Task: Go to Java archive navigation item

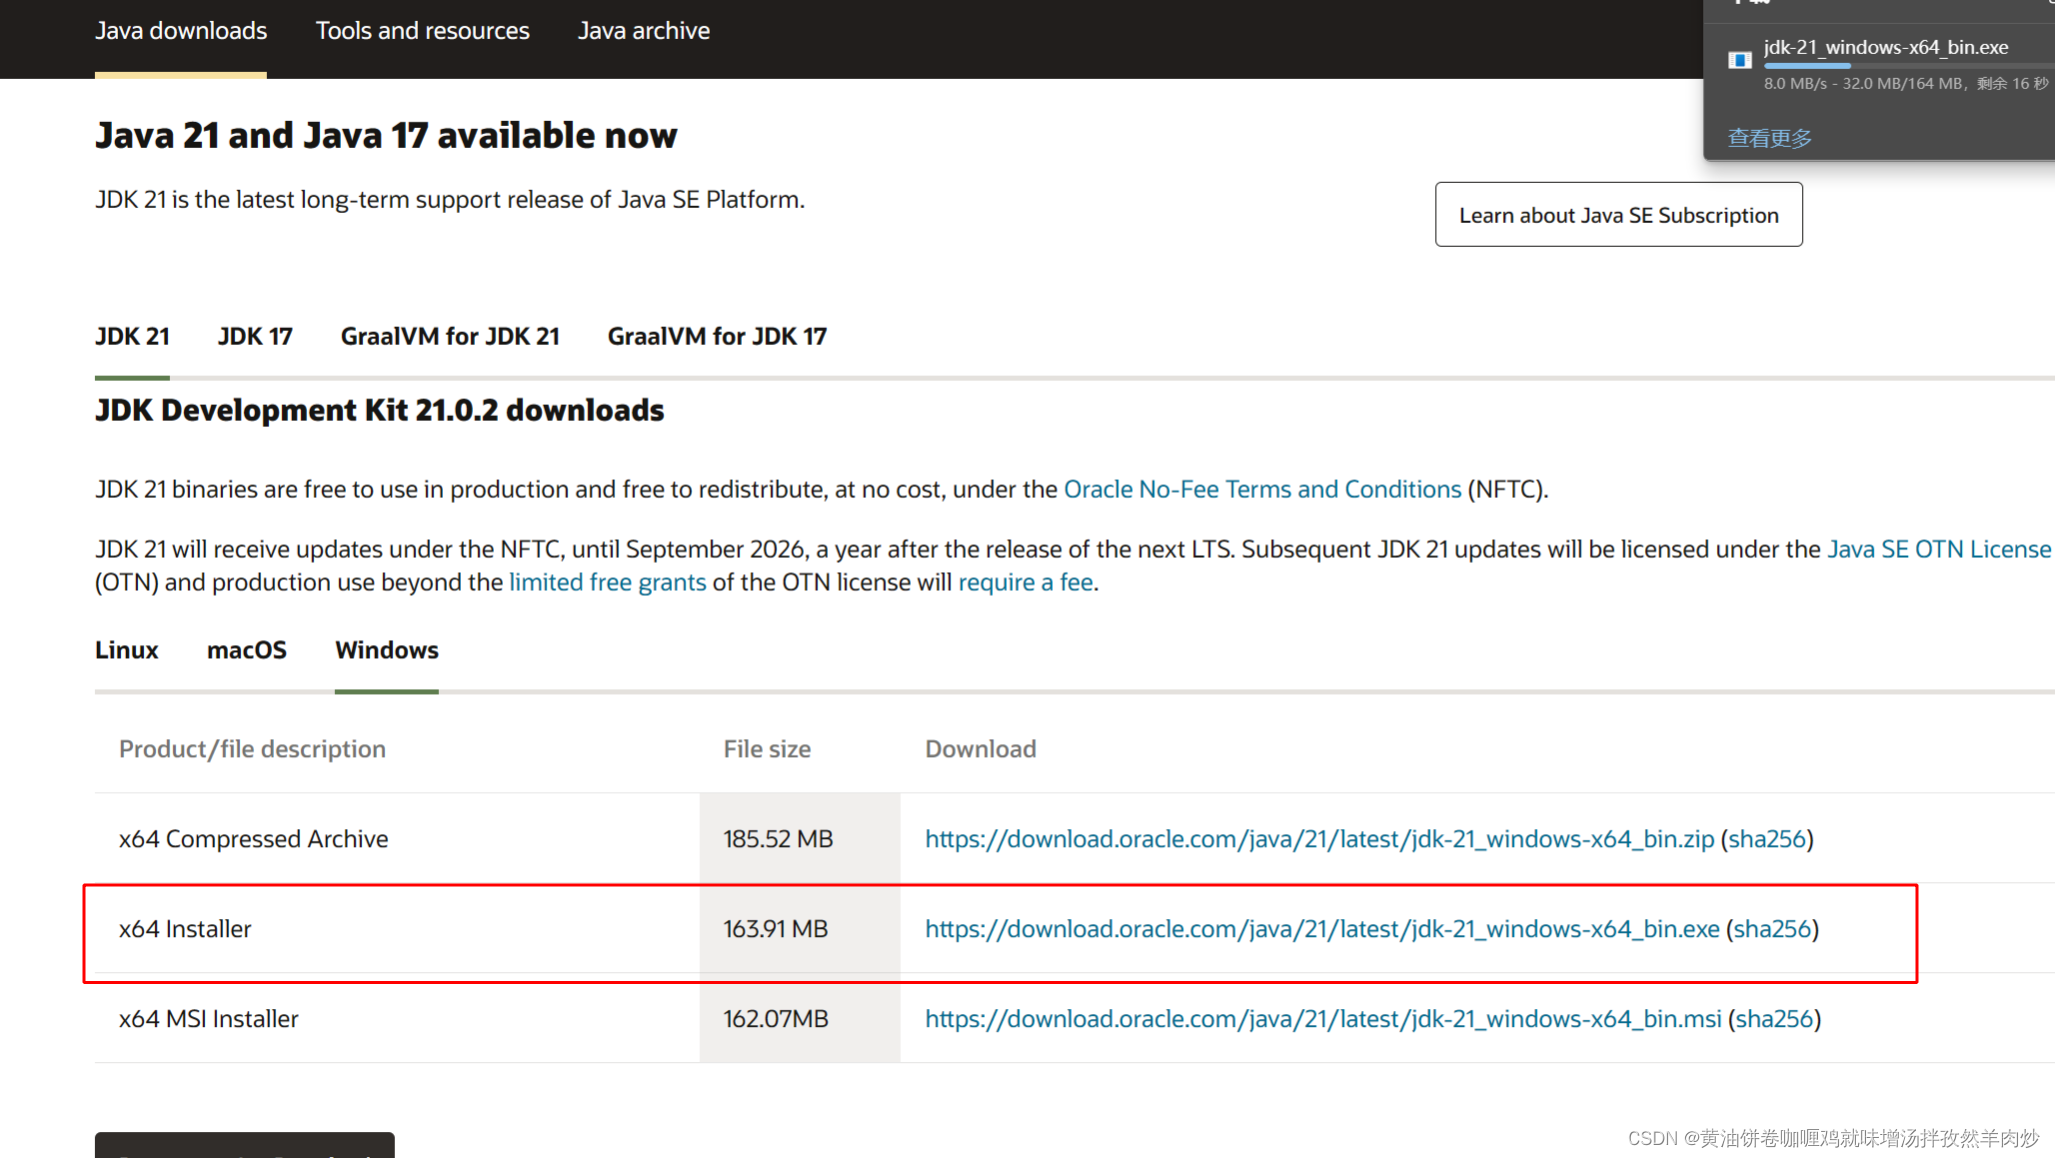Action: pyautogui.click(x=643, y=31)
